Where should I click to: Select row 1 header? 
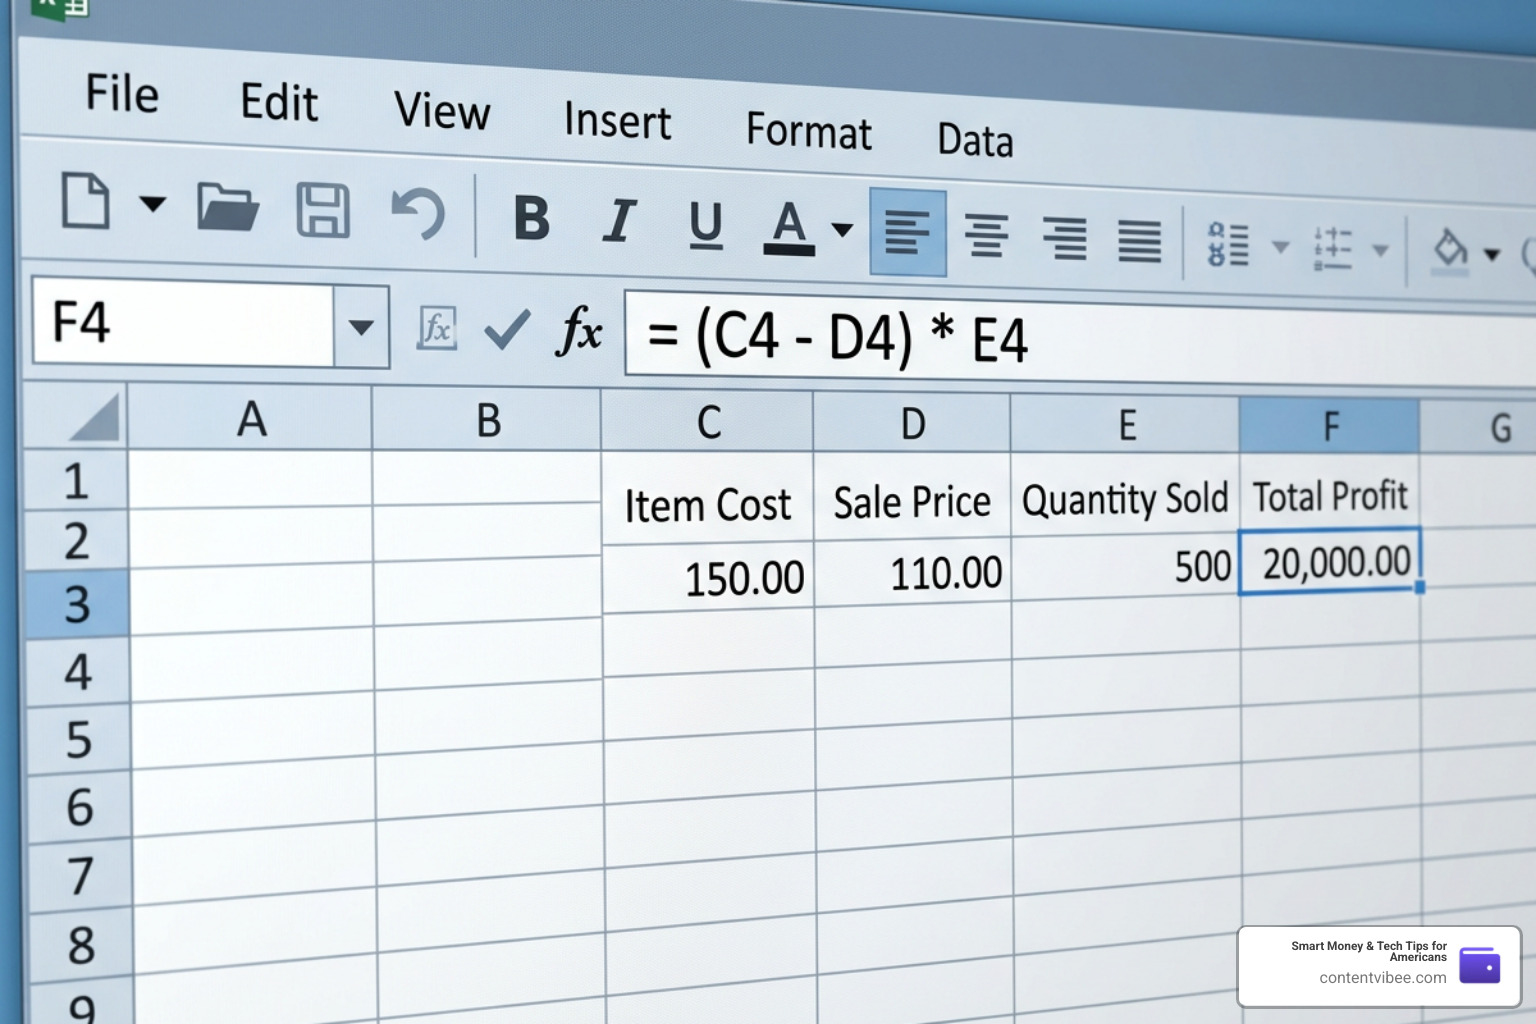[x=76, y=481]
